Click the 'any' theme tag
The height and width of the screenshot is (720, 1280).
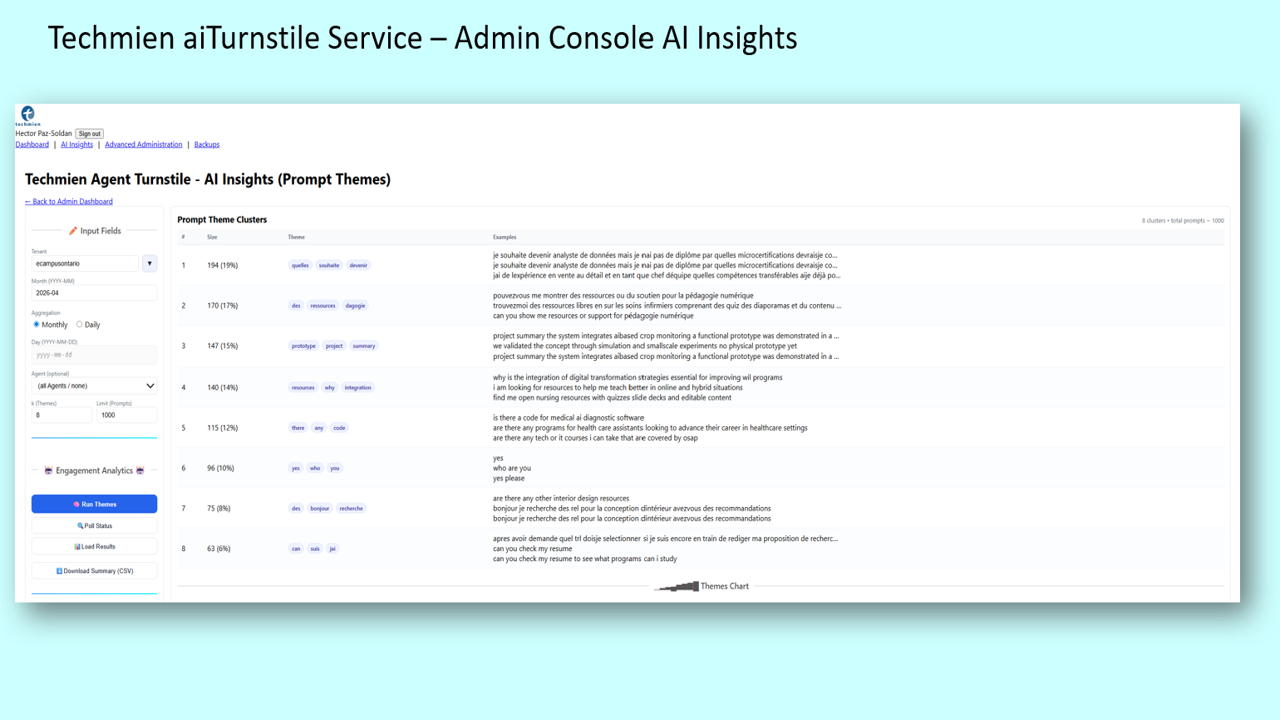coord(319,428)
